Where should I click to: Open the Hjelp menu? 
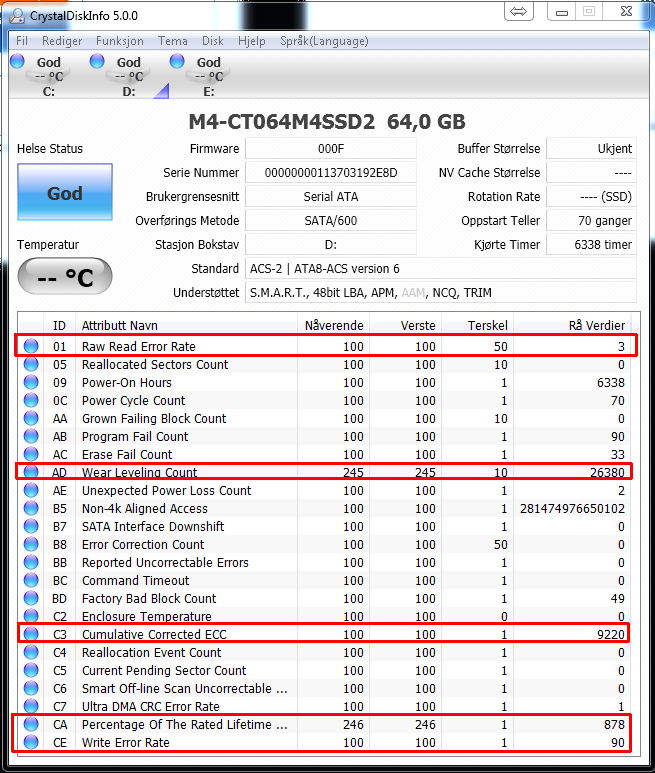[x=251, y=41]
